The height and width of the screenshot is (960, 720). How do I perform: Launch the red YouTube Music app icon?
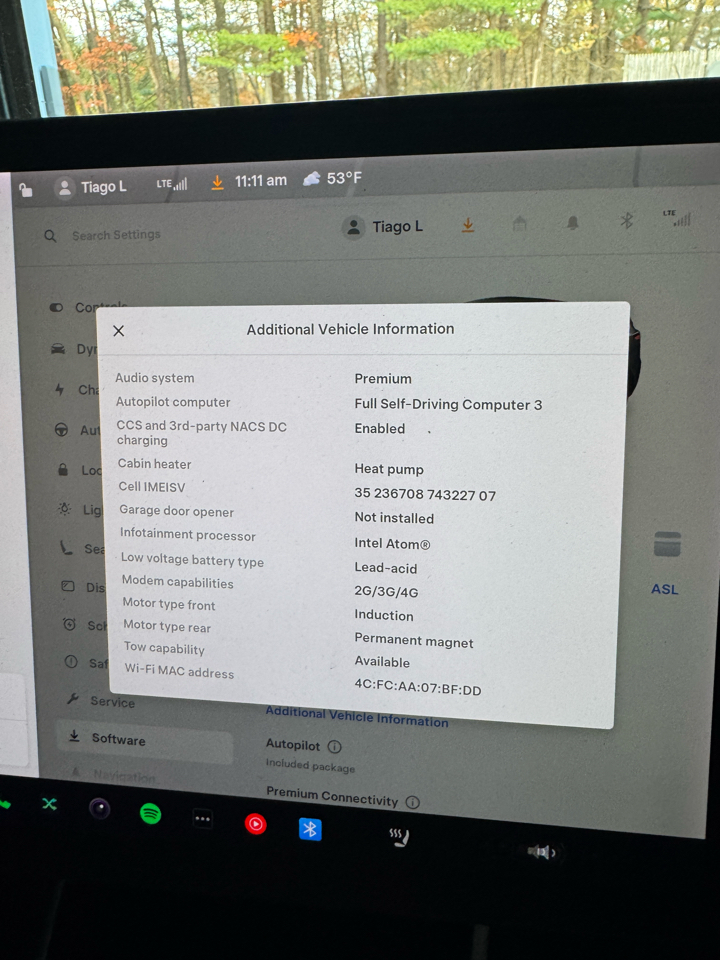(256, 824)
